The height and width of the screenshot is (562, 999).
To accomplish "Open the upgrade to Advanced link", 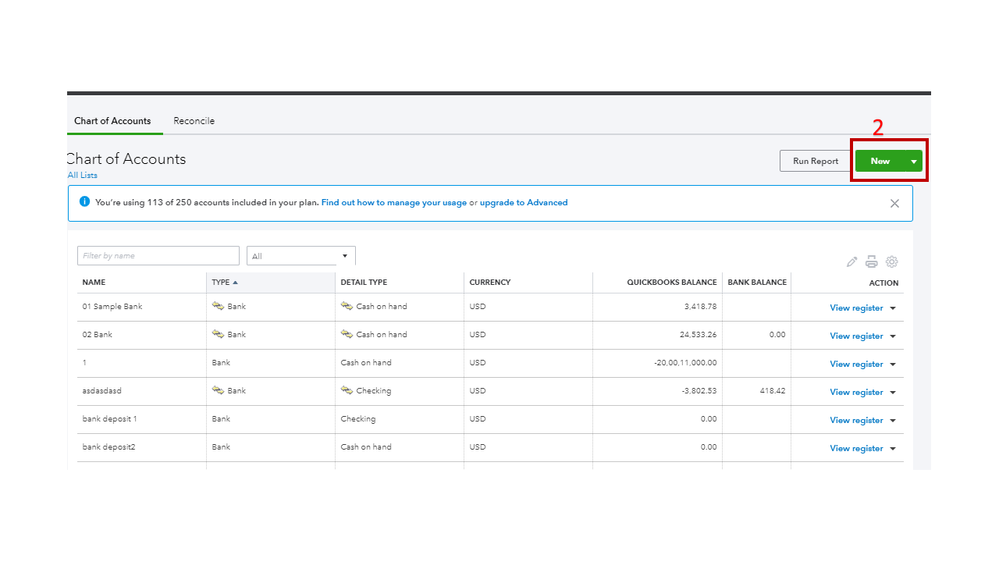I will point(523,203).
